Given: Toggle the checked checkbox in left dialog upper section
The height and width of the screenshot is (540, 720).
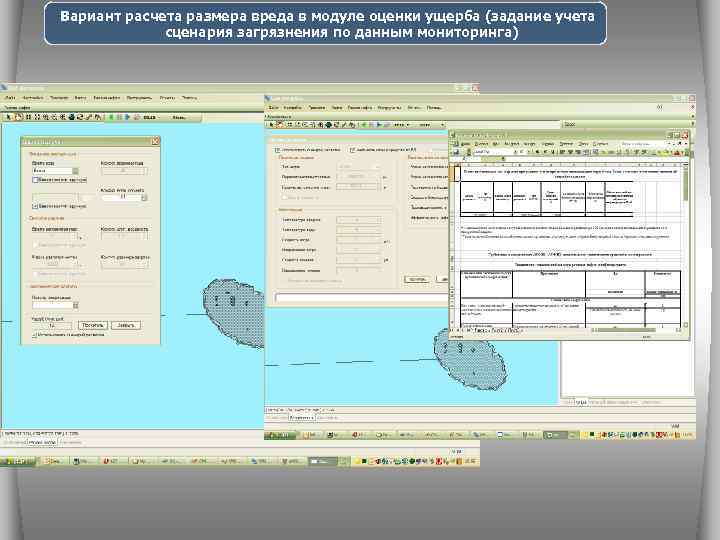Looking at the screenshot, I should tap(35, 206).
